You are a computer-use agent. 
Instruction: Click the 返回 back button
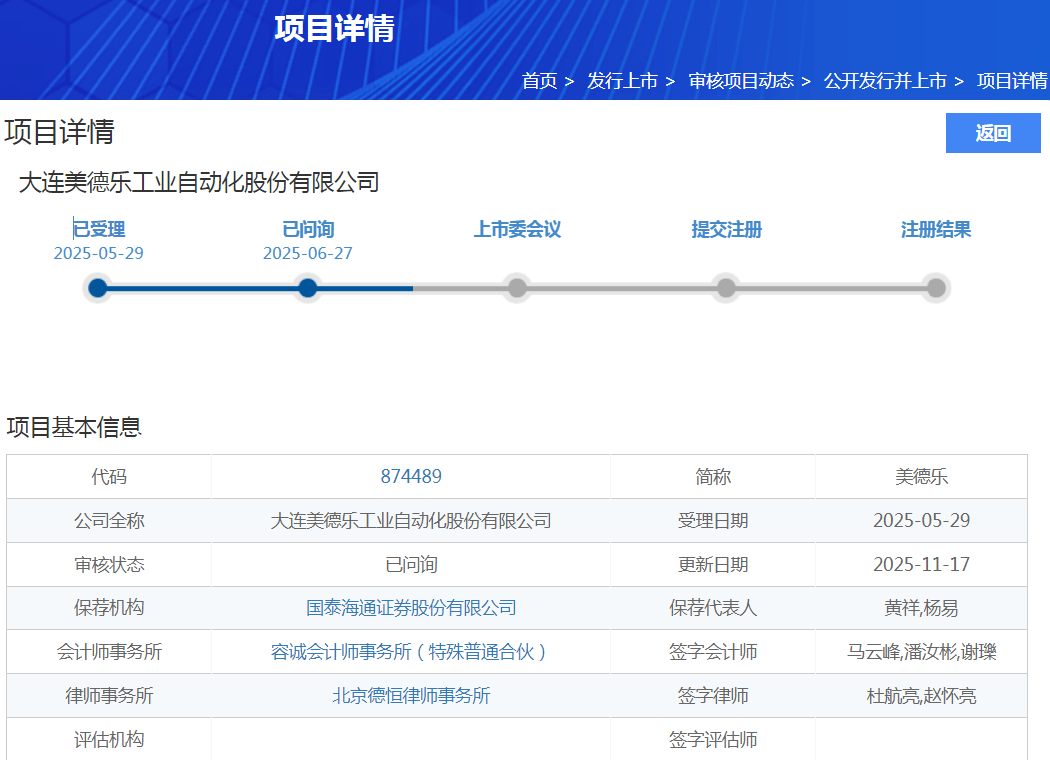992,133
